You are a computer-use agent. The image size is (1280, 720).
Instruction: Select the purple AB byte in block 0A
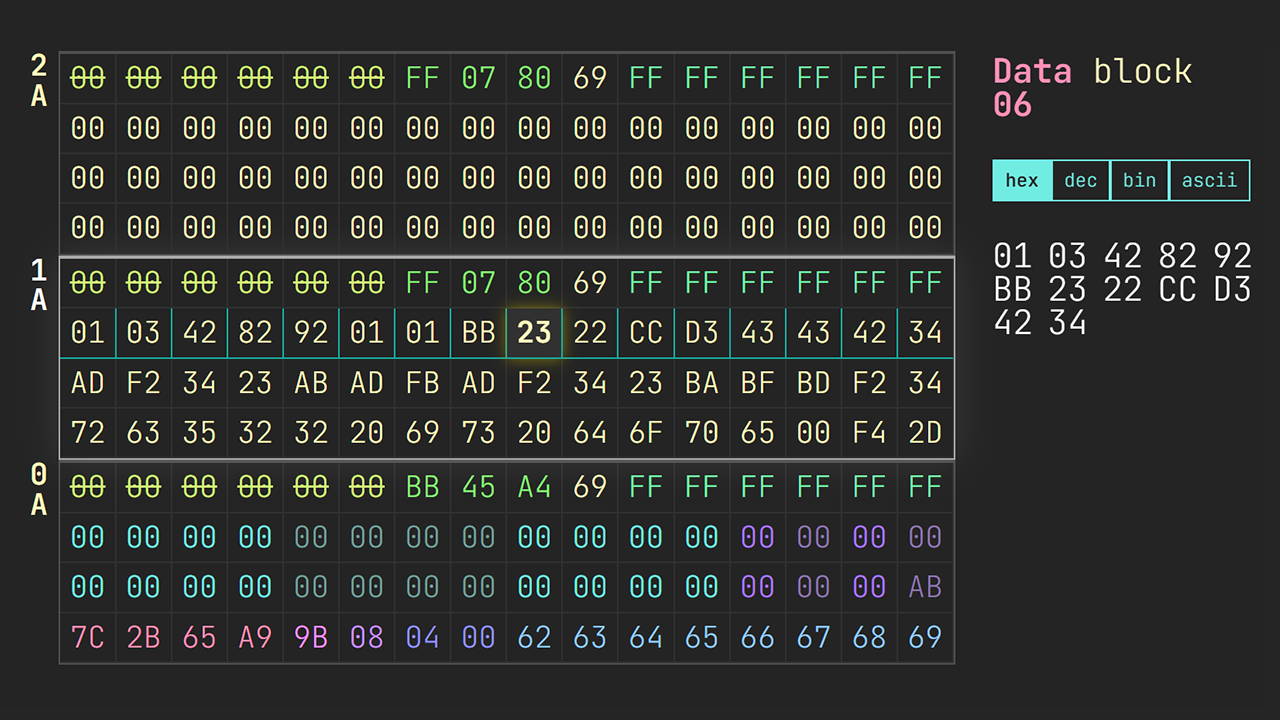pyautogui.click(x=926, y=588)
